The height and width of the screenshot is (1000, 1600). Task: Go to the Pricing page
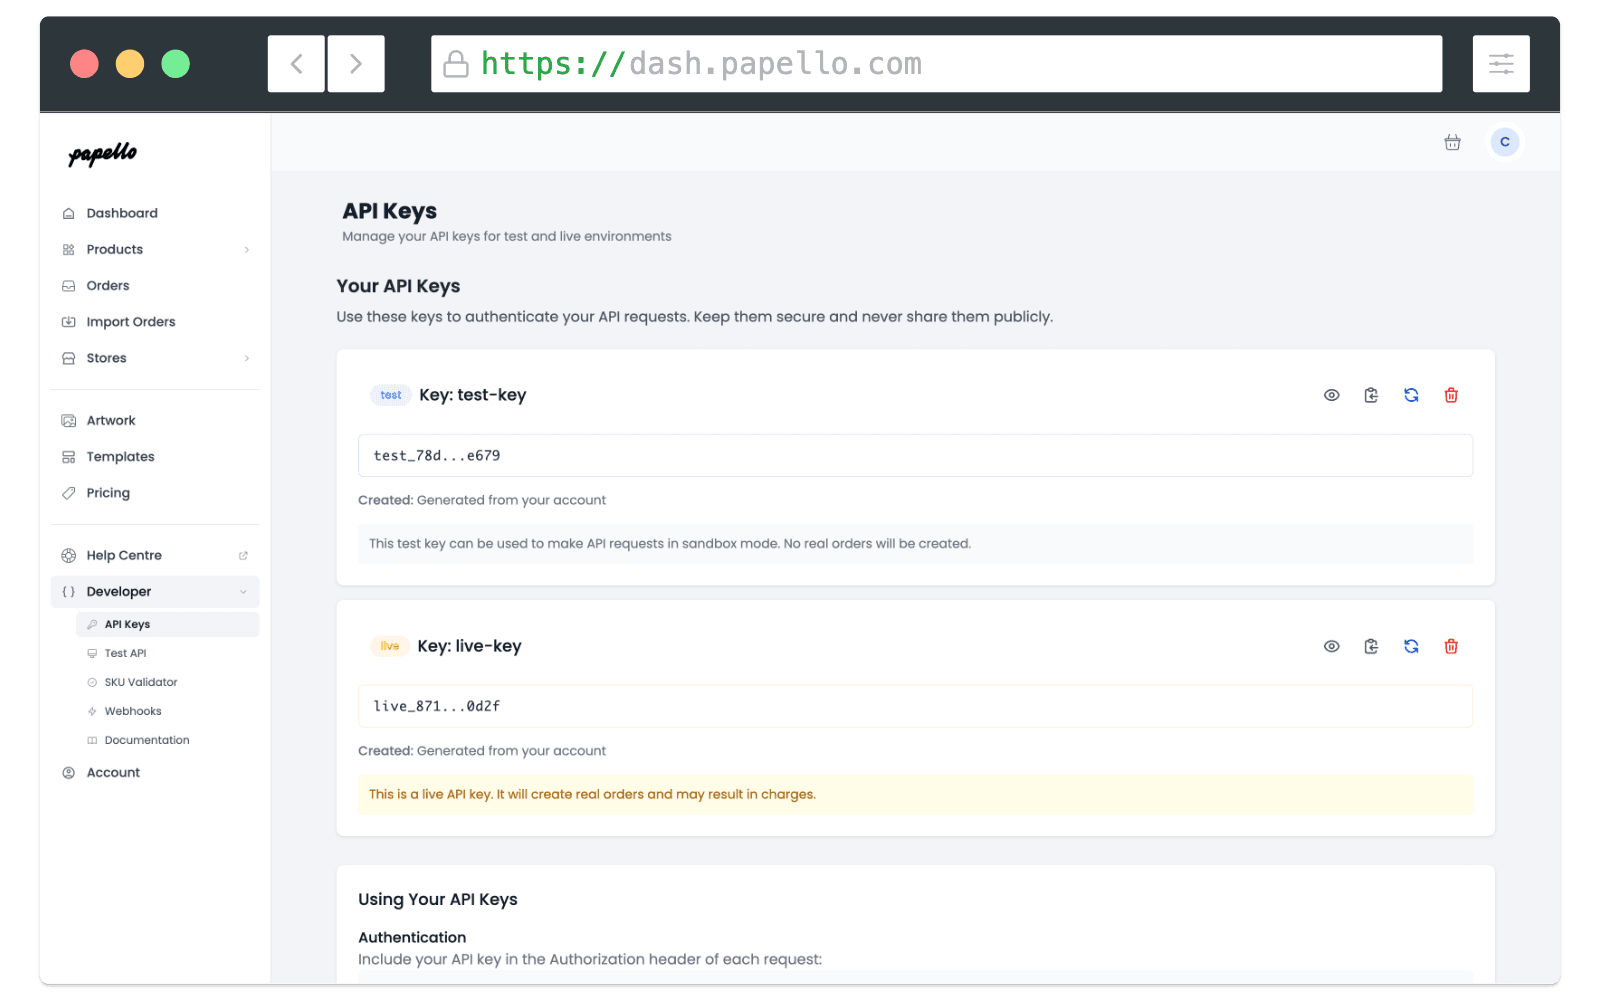point(108,492)
